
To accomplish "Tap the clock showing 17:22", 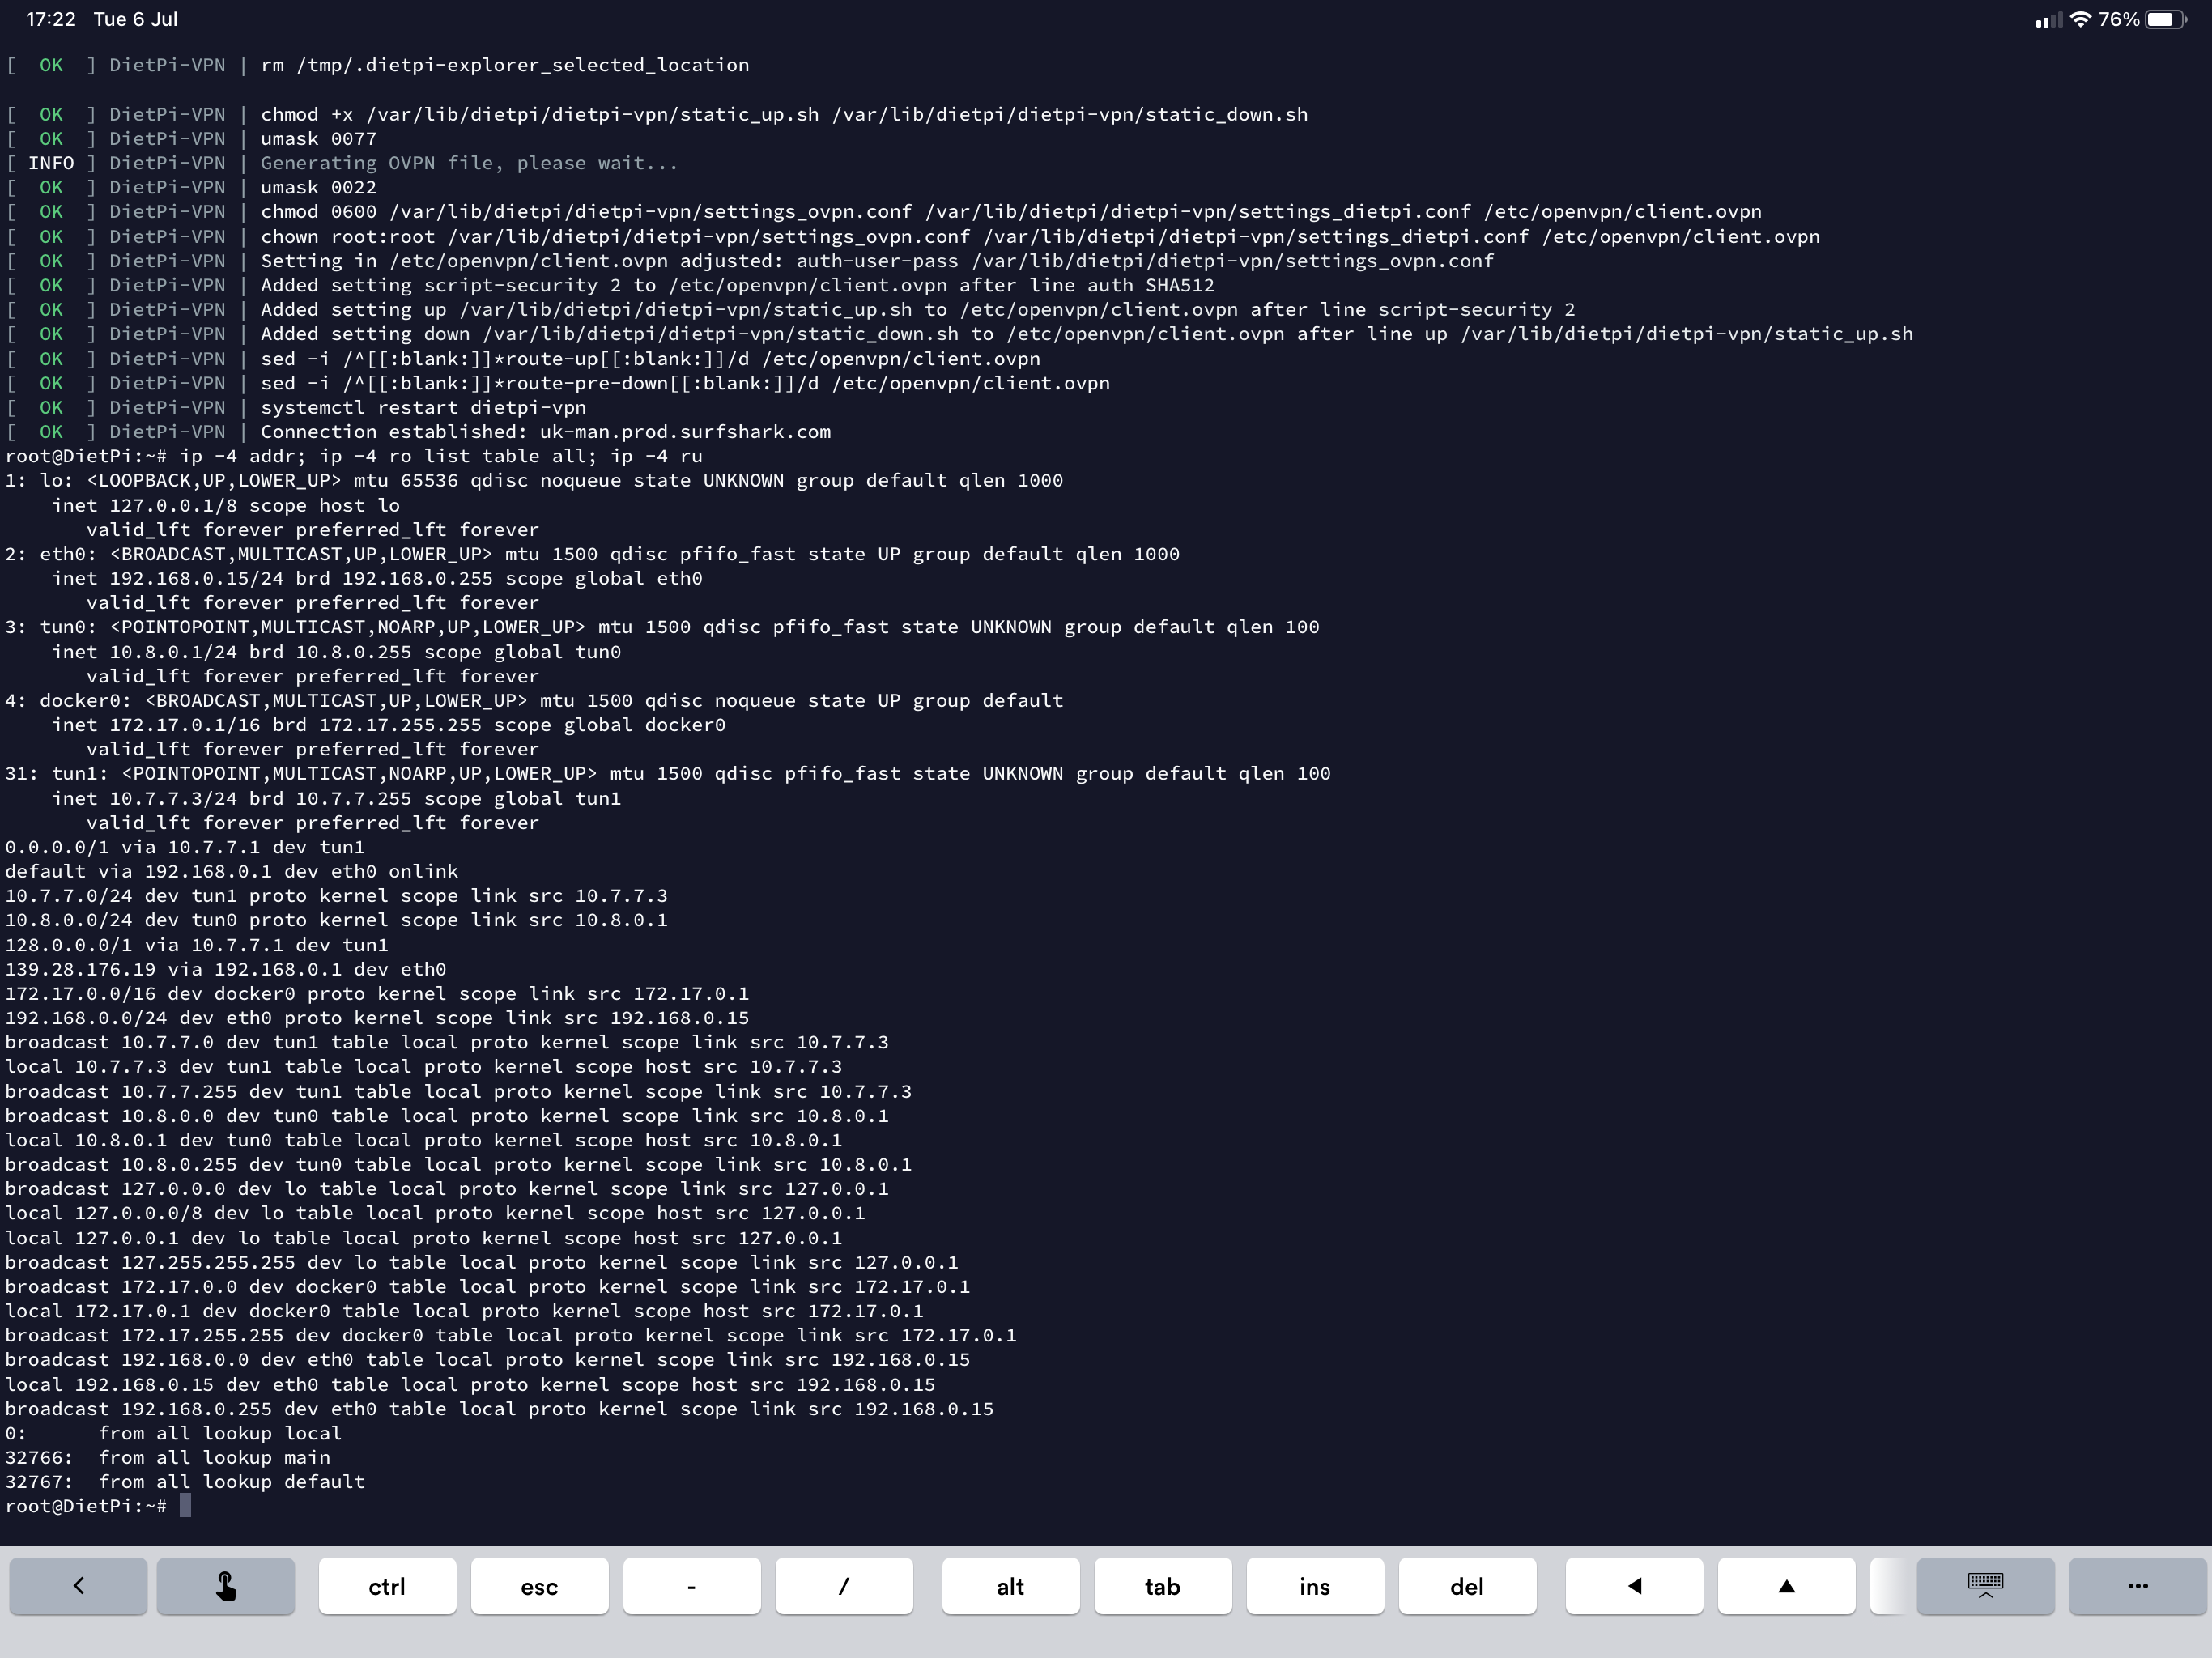I will point(51,20).
